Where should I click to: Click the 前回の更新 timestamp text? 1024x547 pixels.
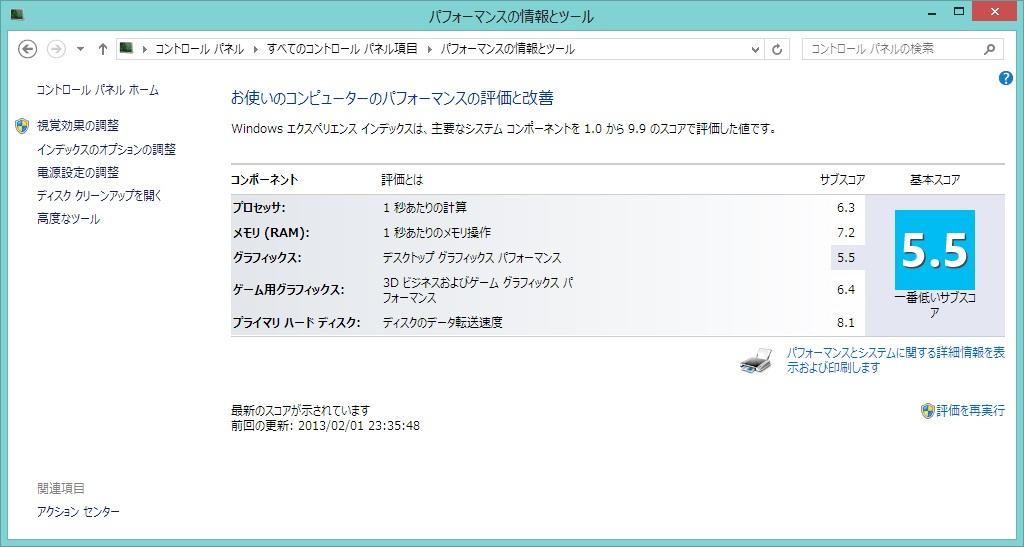click(325, 426)
